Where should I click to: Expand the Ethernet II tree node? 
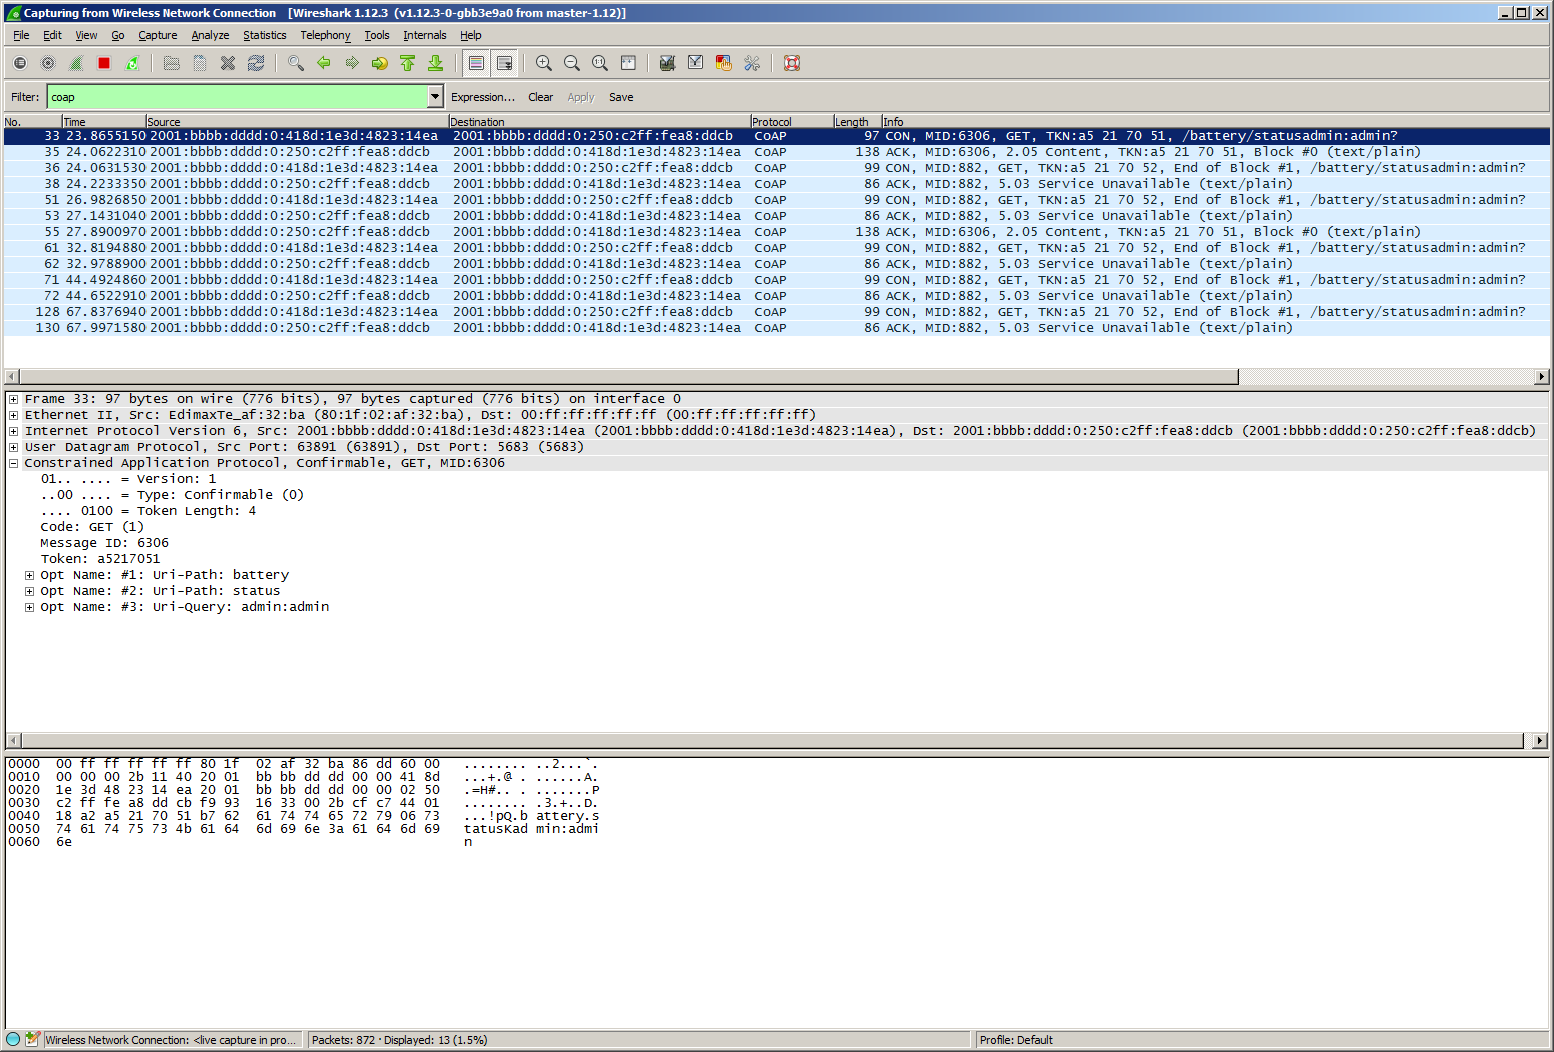[x=14, y=415]
